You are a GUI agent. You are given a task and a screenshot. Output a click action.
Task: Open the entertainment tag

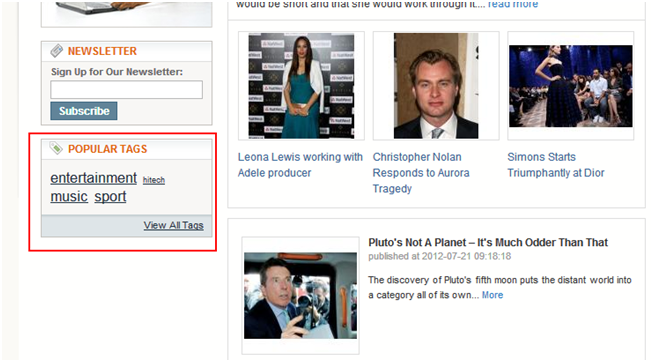coord(93,178)
